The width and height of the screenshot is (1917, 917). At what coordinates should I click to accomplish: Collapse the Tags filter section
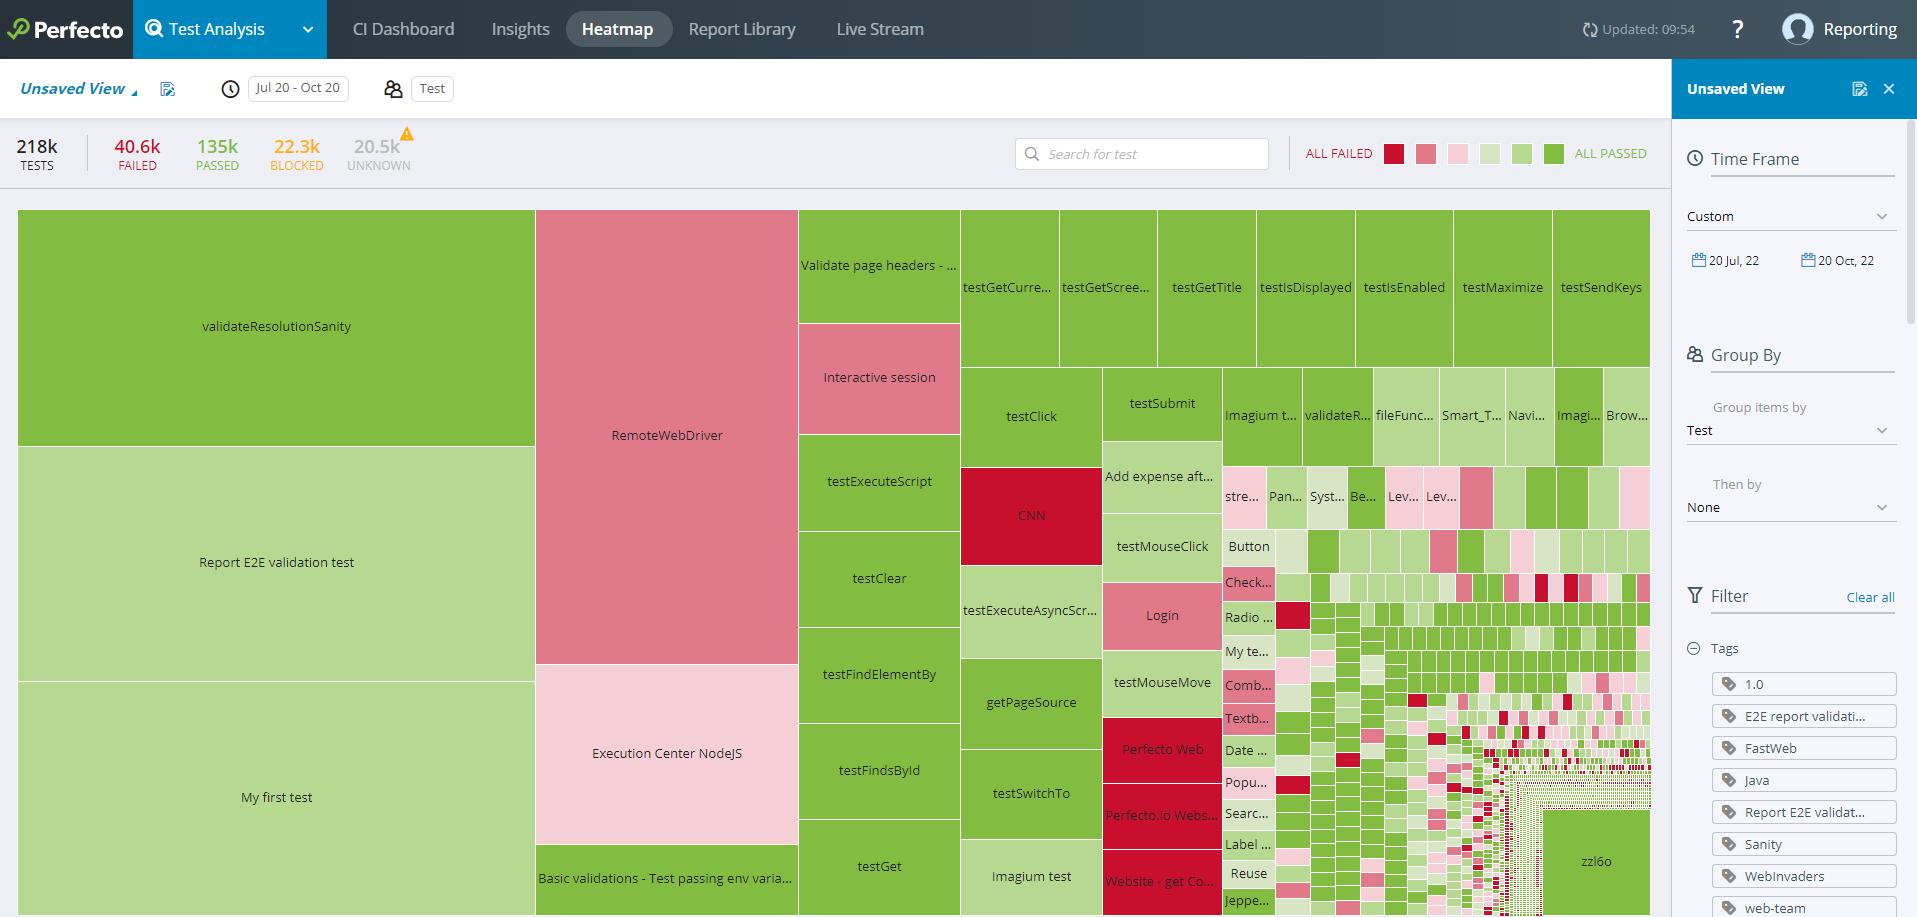click(x=1694, y=648)
